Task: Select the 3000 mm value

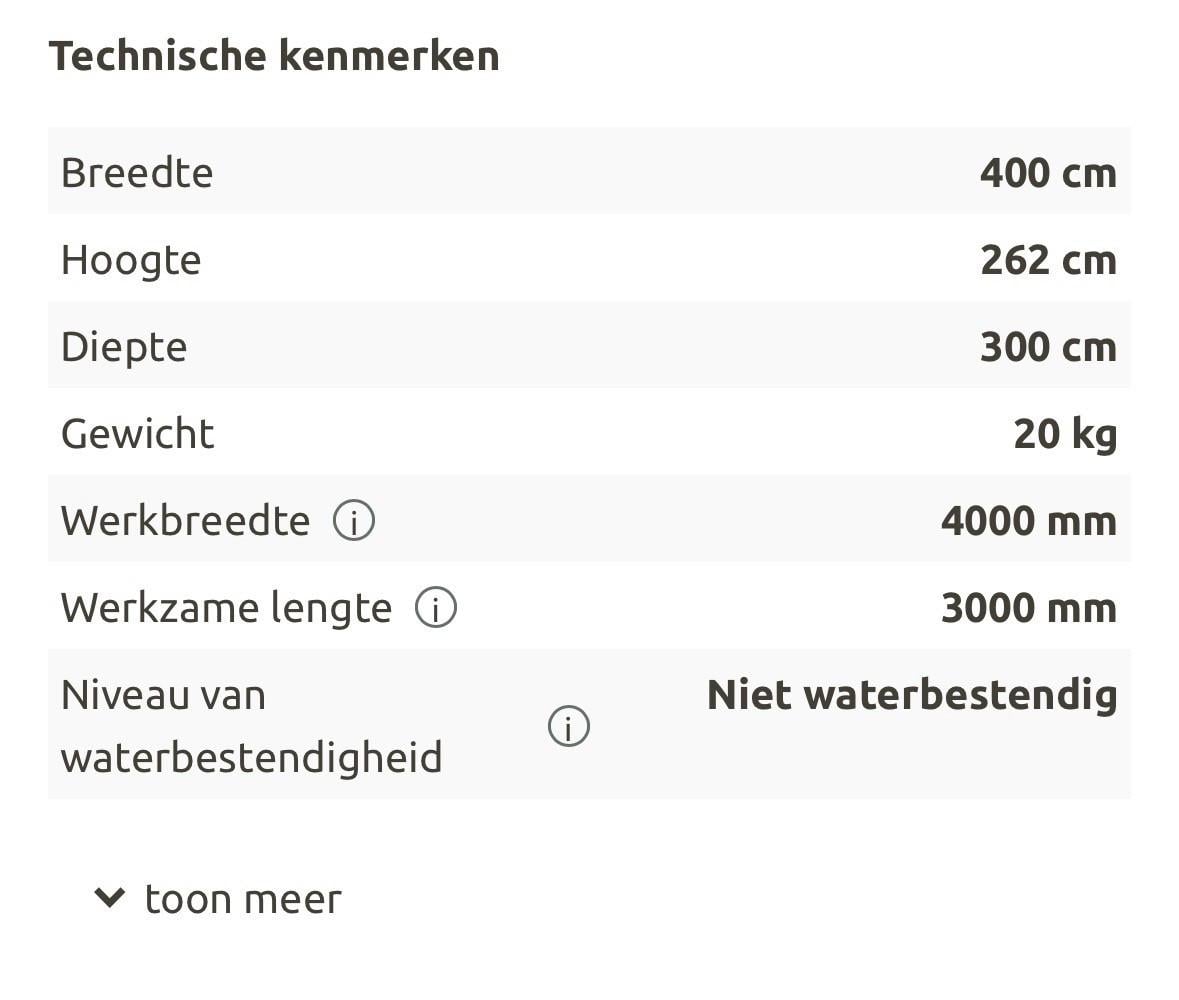Action: pyautogui.click(x=1028, y=608)
